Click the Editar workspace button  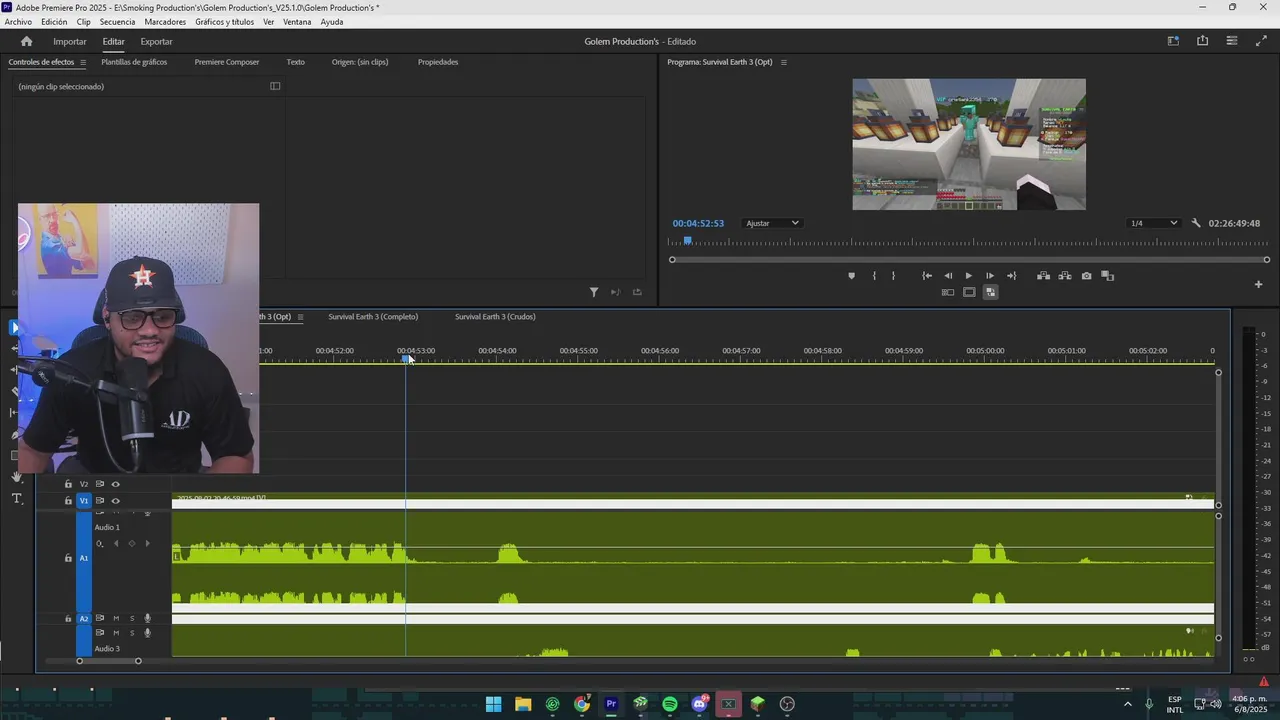coord(113,42)
